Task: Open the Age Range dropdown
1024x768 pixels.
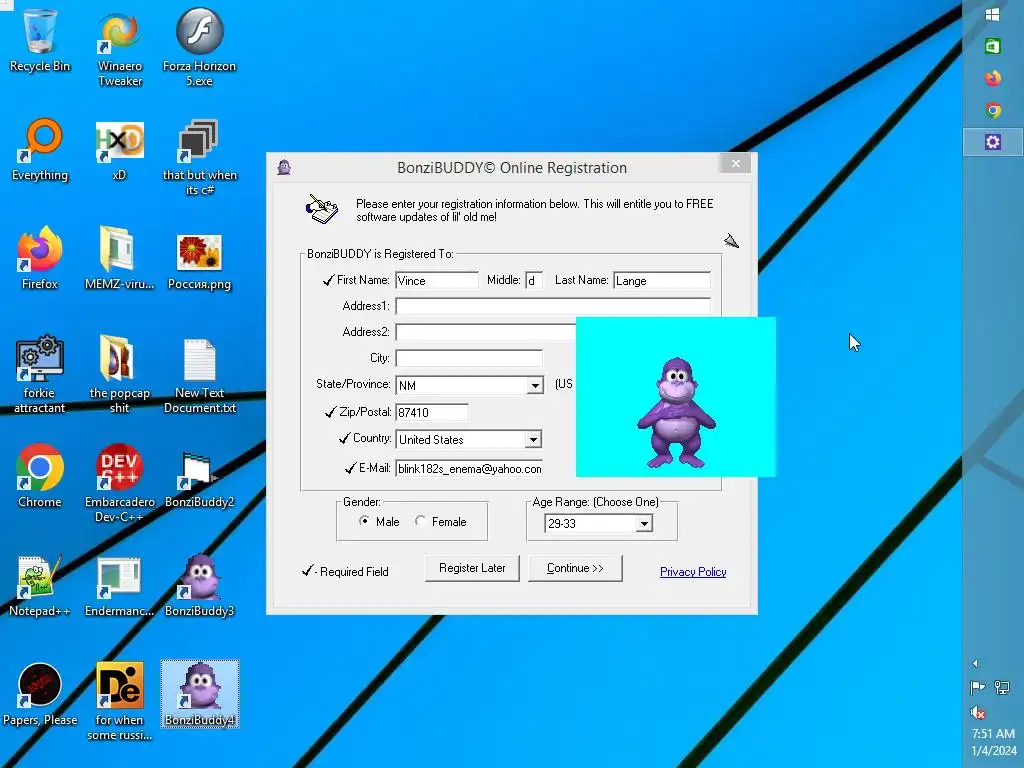Action: 644,523
